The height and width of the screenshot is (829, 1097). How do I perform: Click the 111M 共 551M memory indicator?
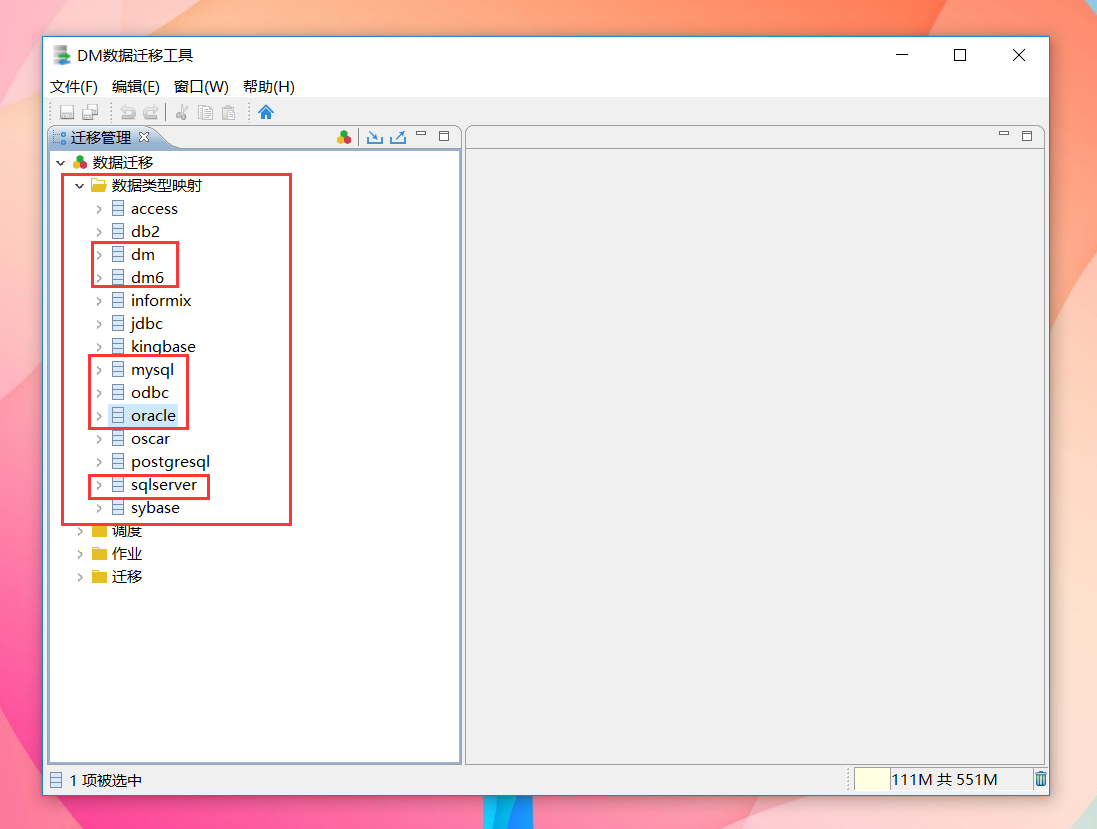coord(944,779)
